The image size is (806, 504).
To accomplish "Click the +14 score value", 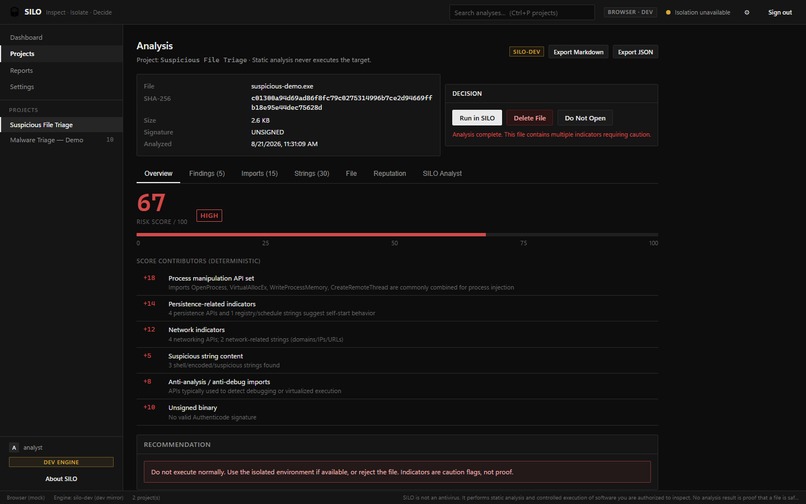I will 150,303.
